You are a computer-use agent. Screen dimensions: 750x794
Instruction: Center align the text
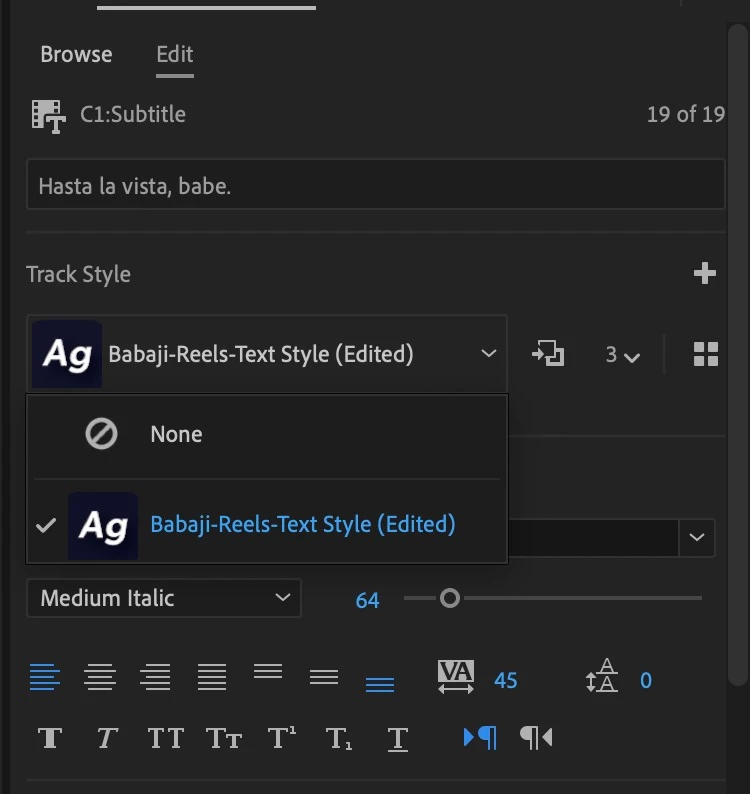point(100,679)
